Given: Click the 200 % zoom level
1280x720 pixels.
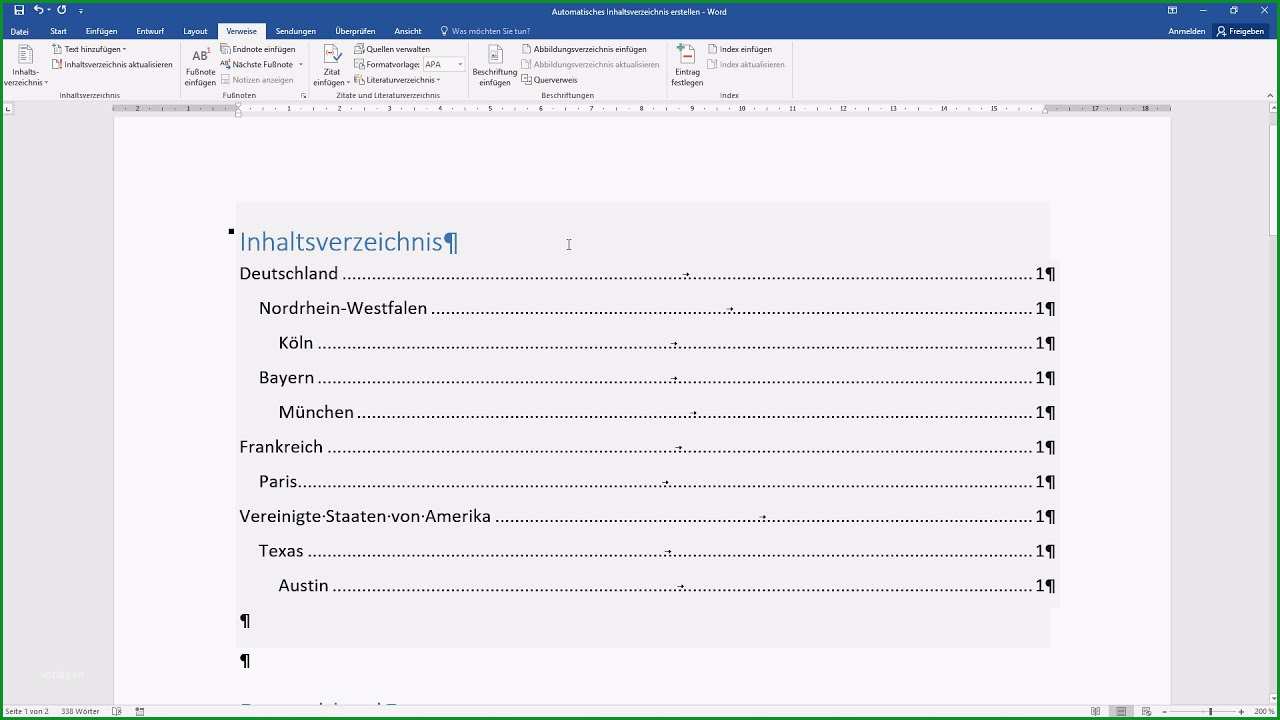Looking at the screenshot, I should (1264, 711).
